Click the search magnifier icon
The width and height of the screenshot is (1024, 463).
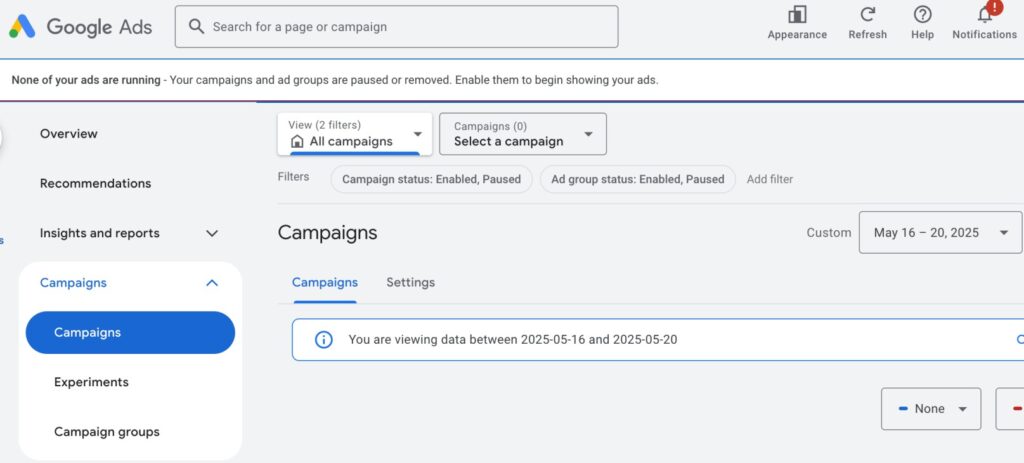(196, 26)
